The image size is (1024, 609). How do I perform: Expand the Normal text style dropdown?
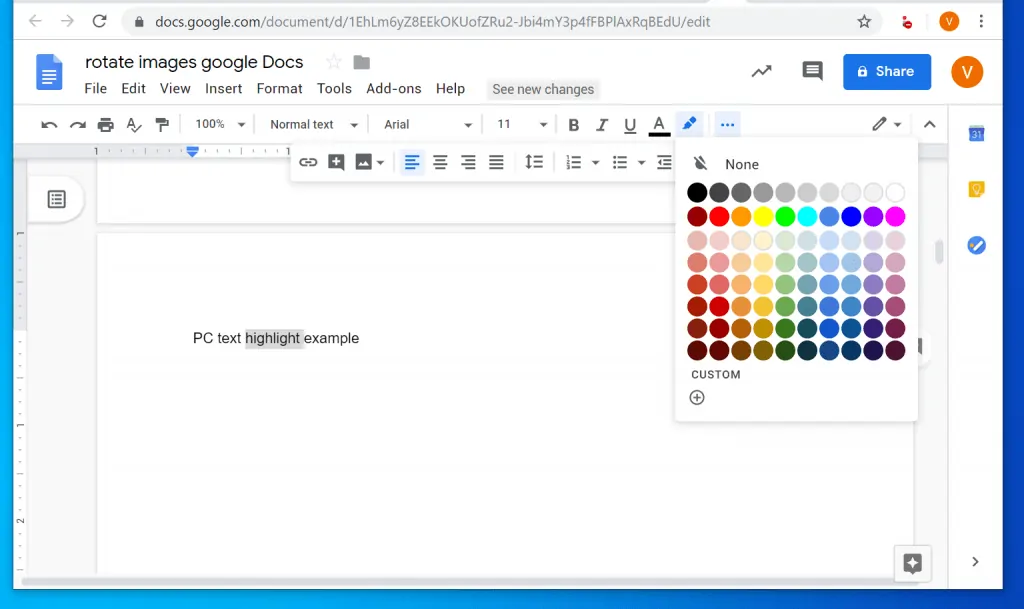pos(313,124)
